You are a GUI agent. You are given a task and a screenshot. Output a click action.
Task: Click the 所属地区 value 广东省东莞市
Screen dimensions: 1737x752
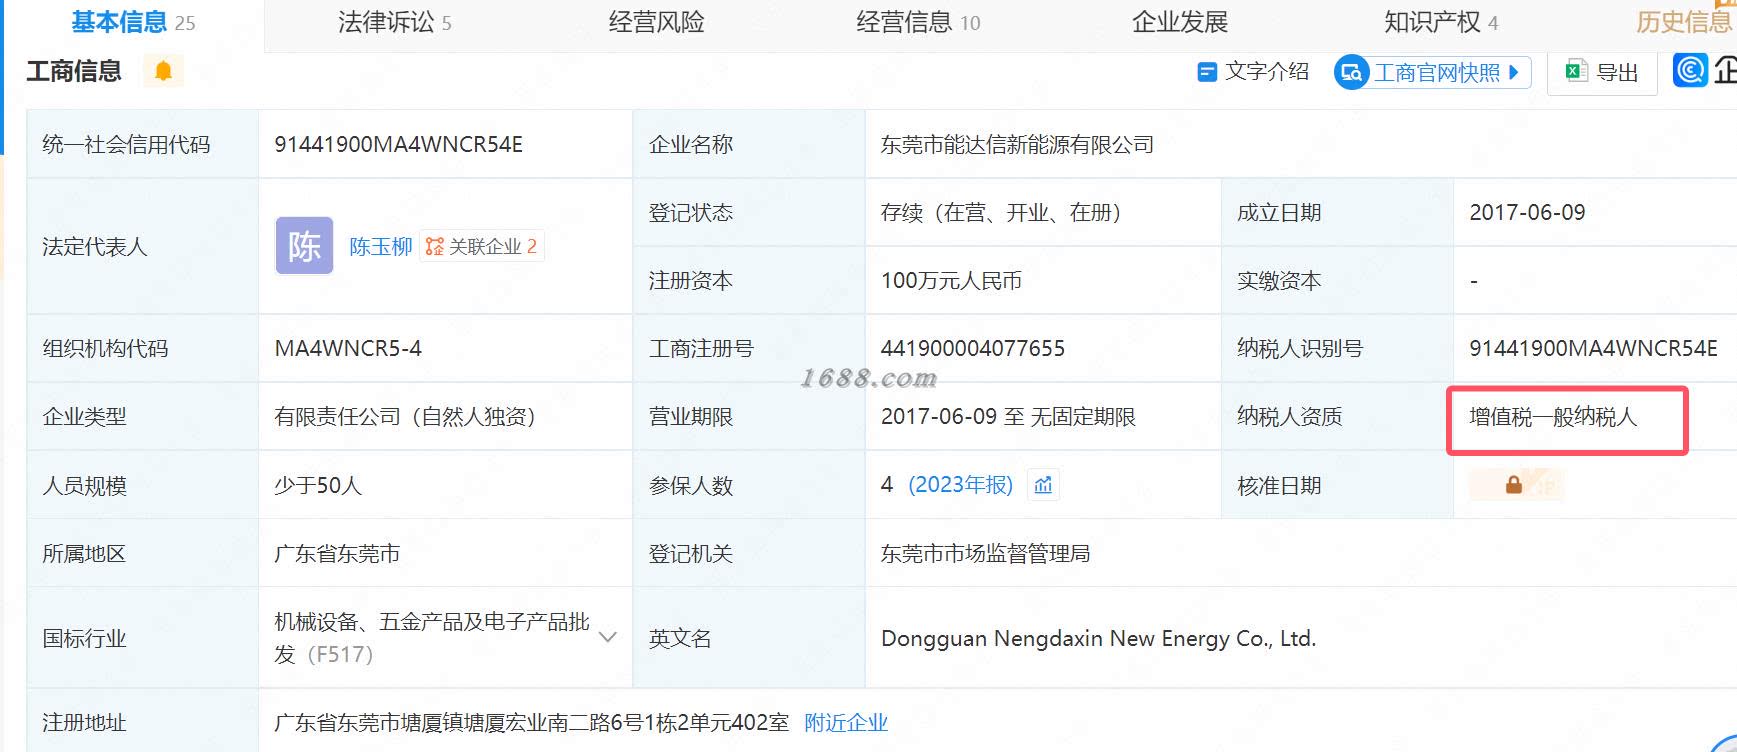(337, 554)
